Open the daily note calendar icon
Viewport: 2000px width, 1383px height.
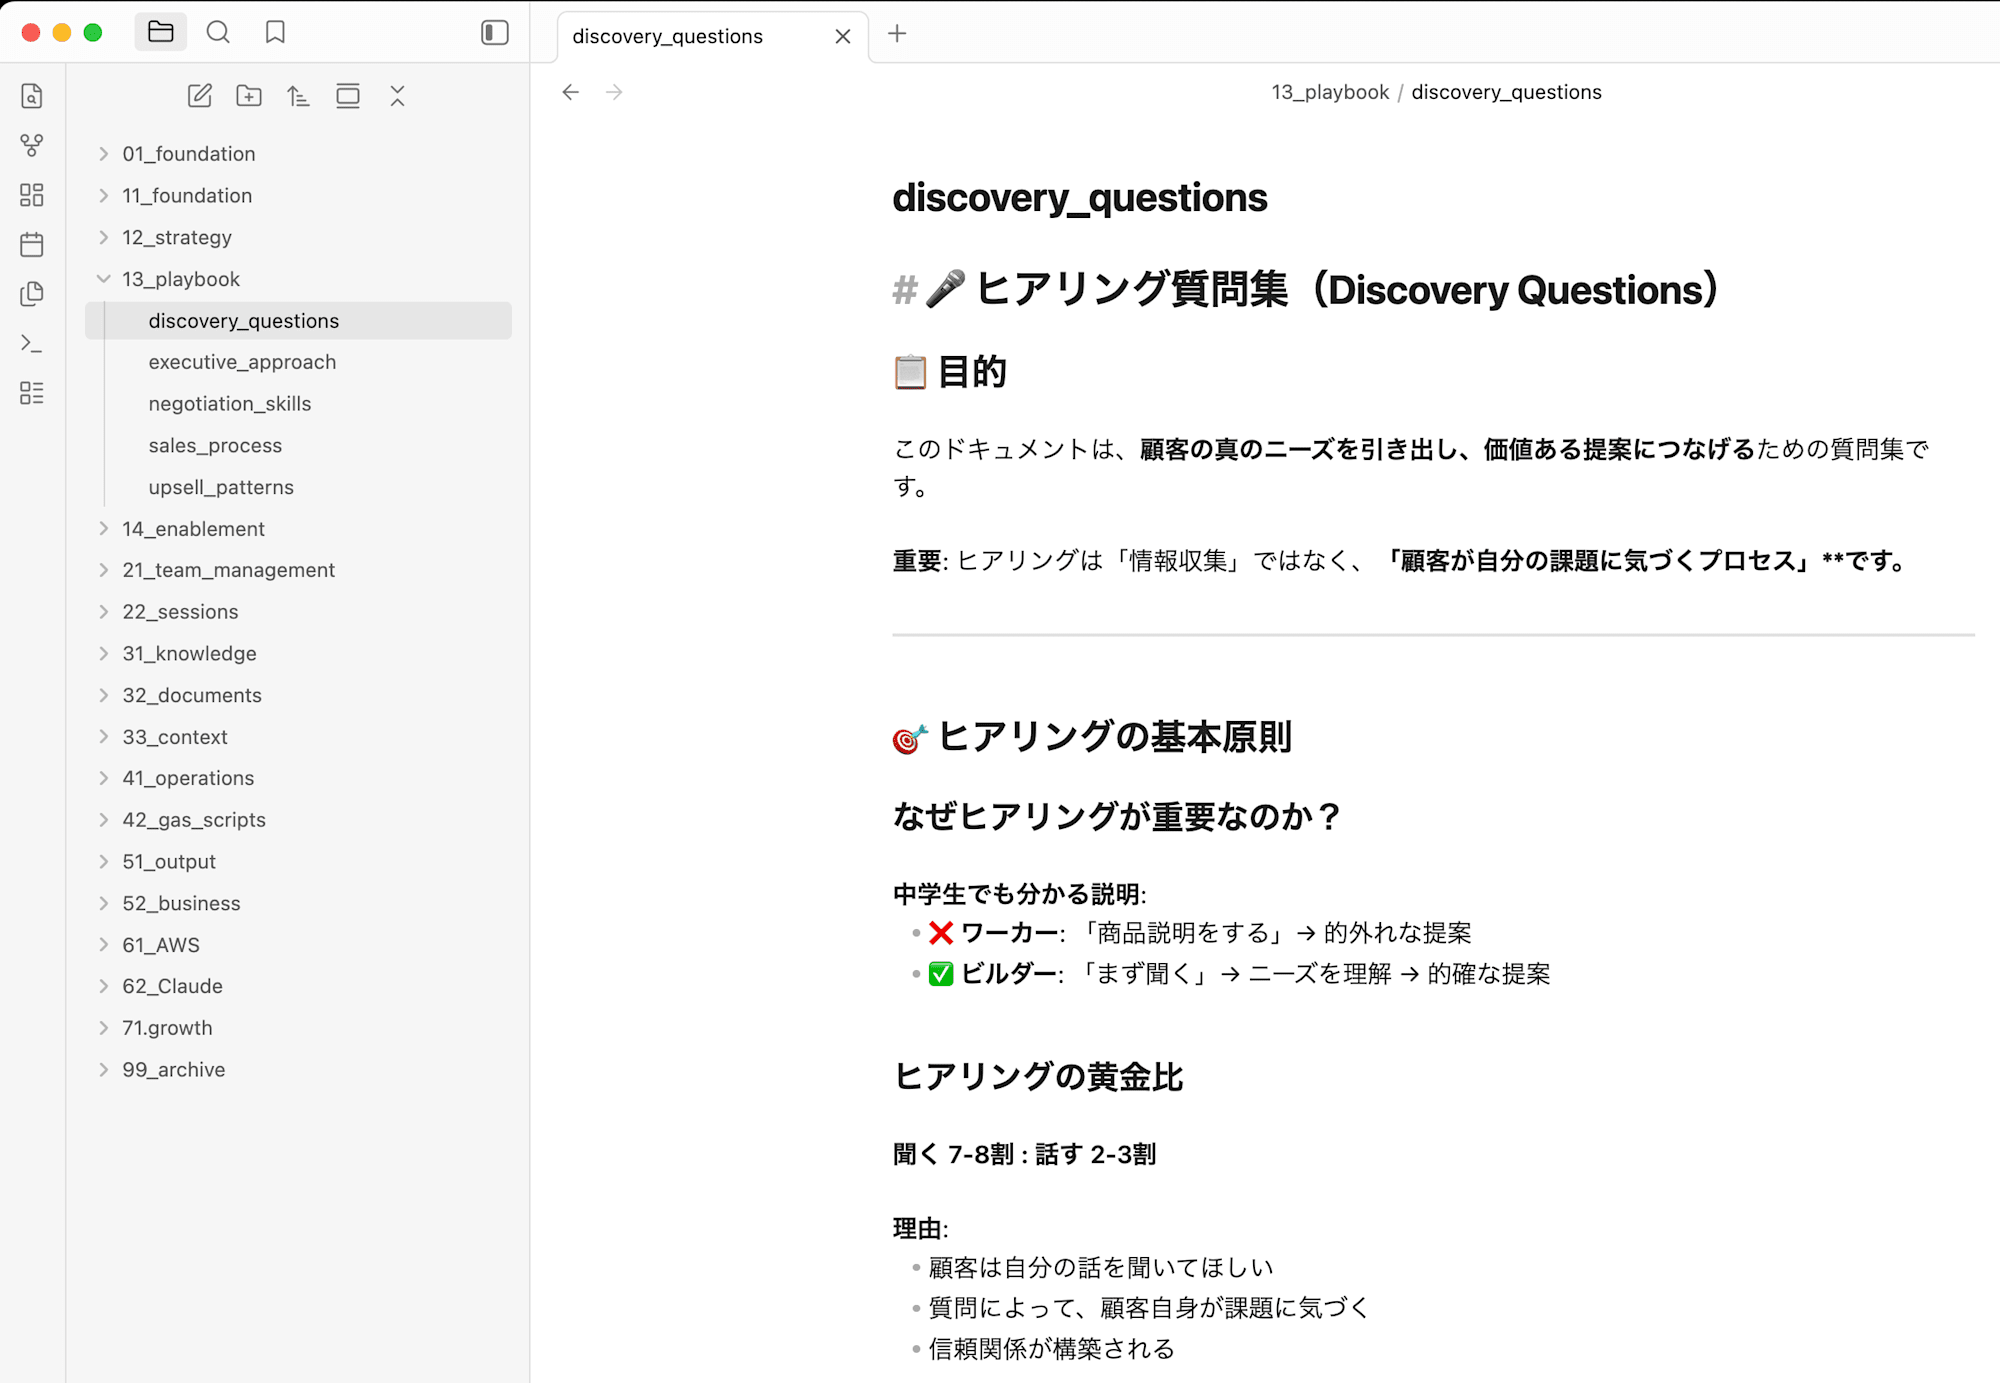[x=32, y=245]
